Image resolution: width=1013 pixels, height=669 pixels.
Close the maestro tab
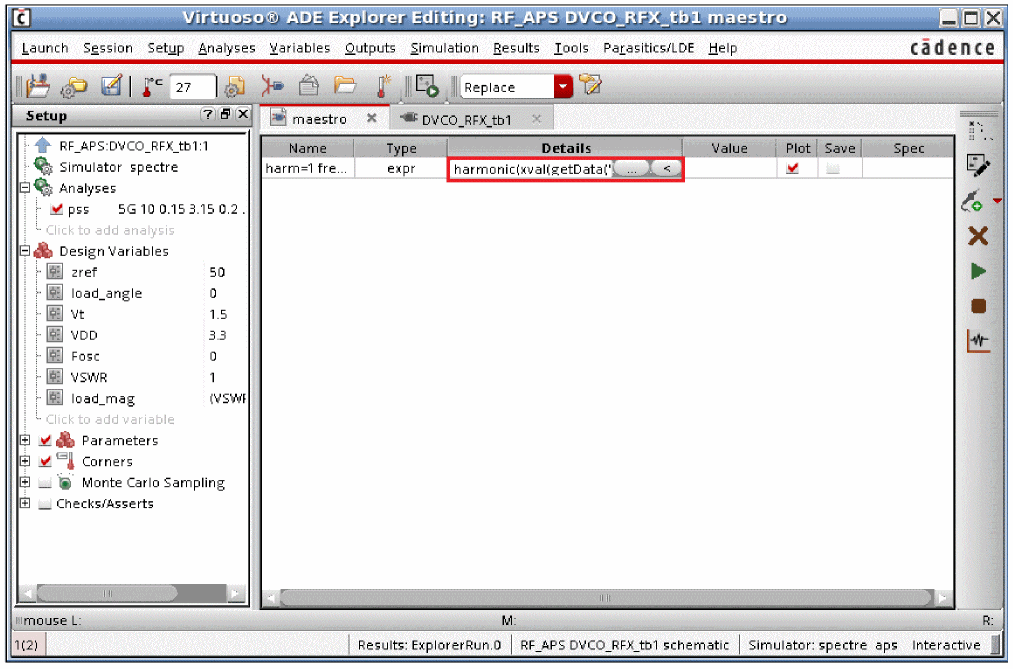click(x=371, y=118)
